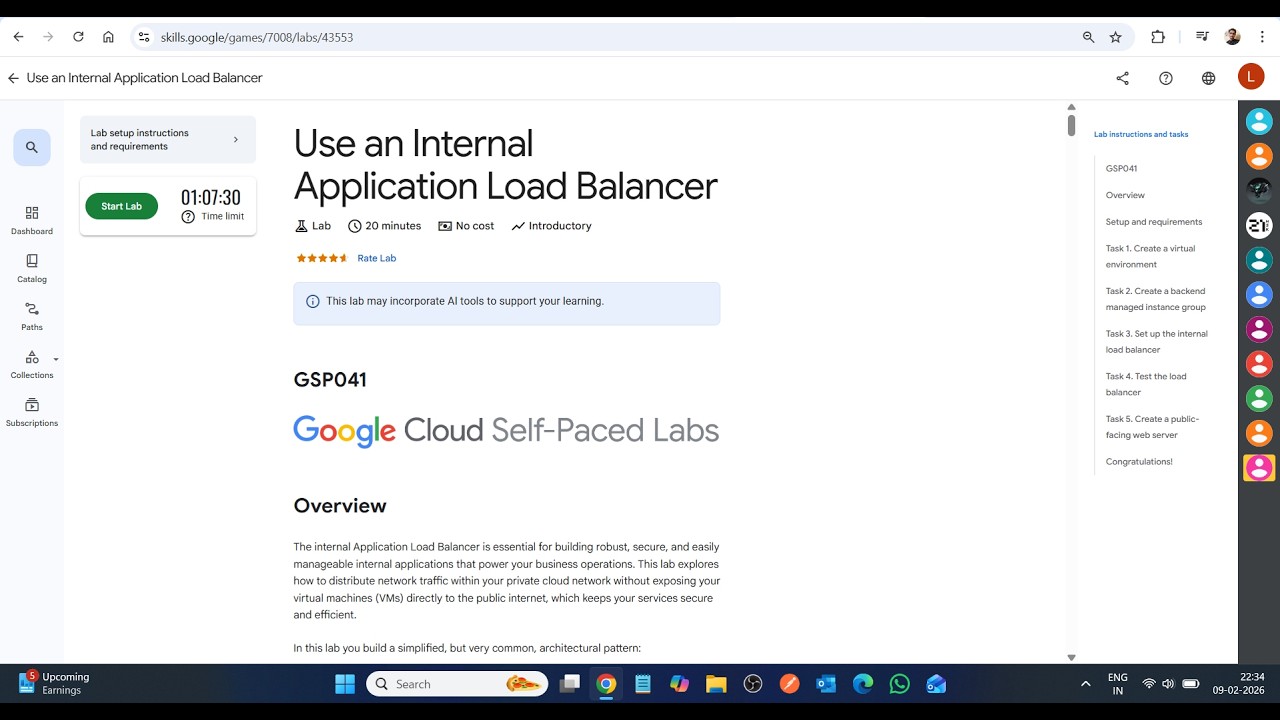Screen dimensions: 1280x720
Task: Jump to Setup and requirements section
Action: point(1154,222)
